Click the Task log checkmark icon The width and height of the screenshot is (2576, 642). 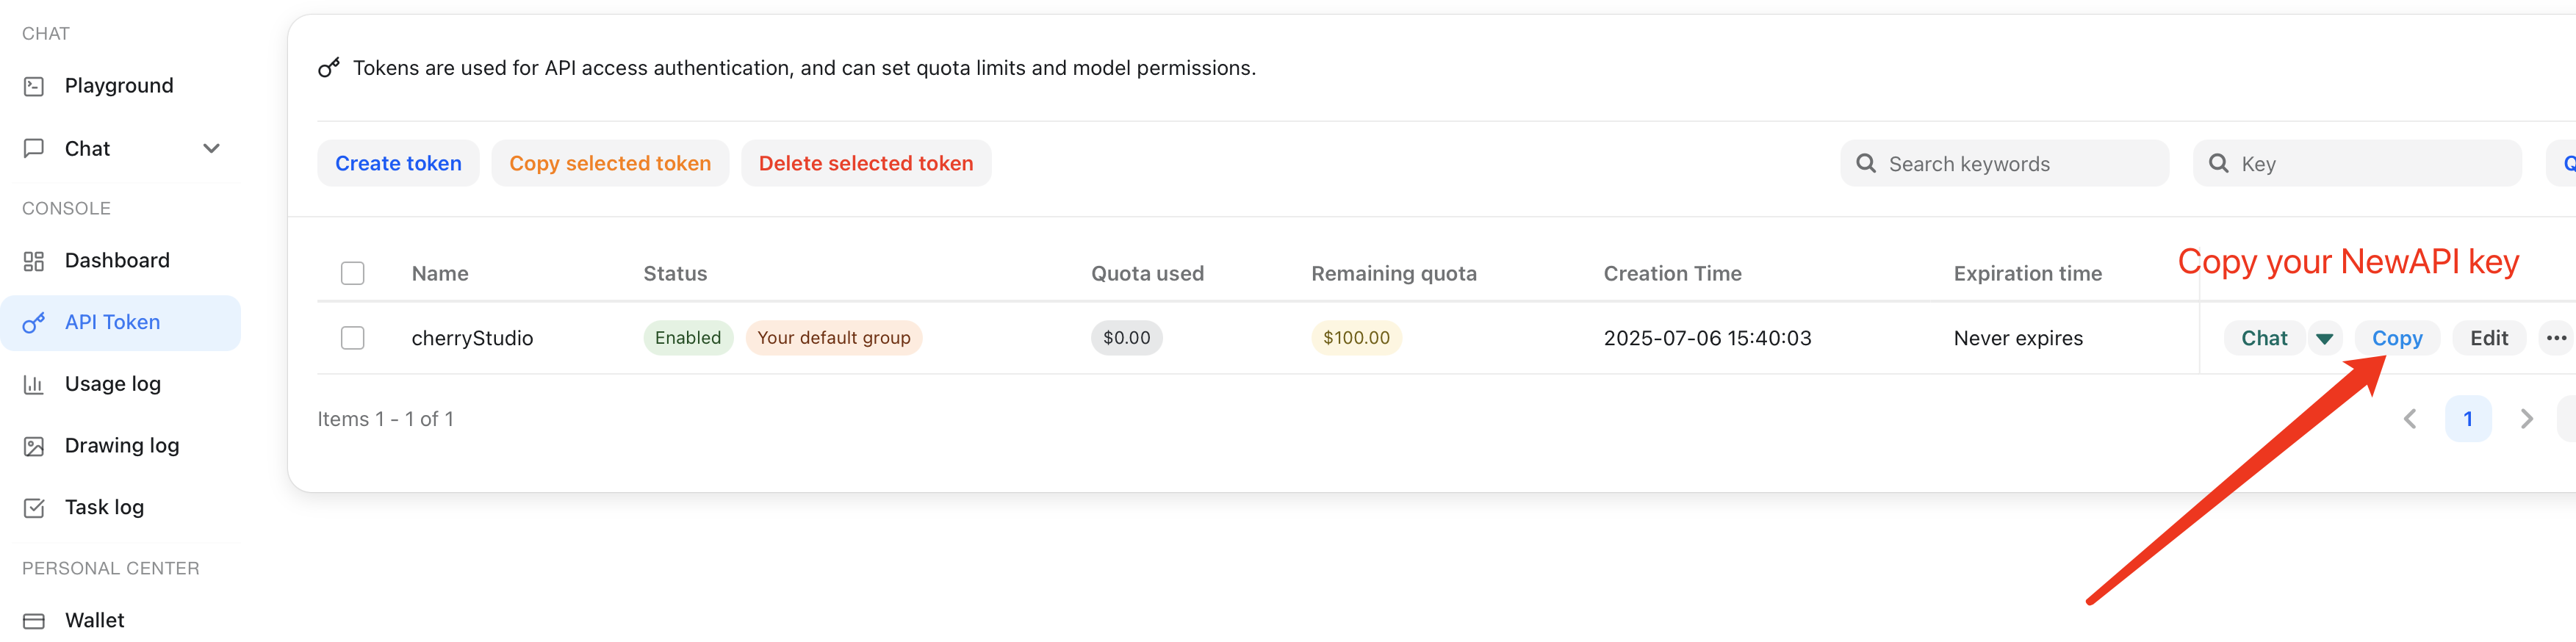click(x=34, y=508)
